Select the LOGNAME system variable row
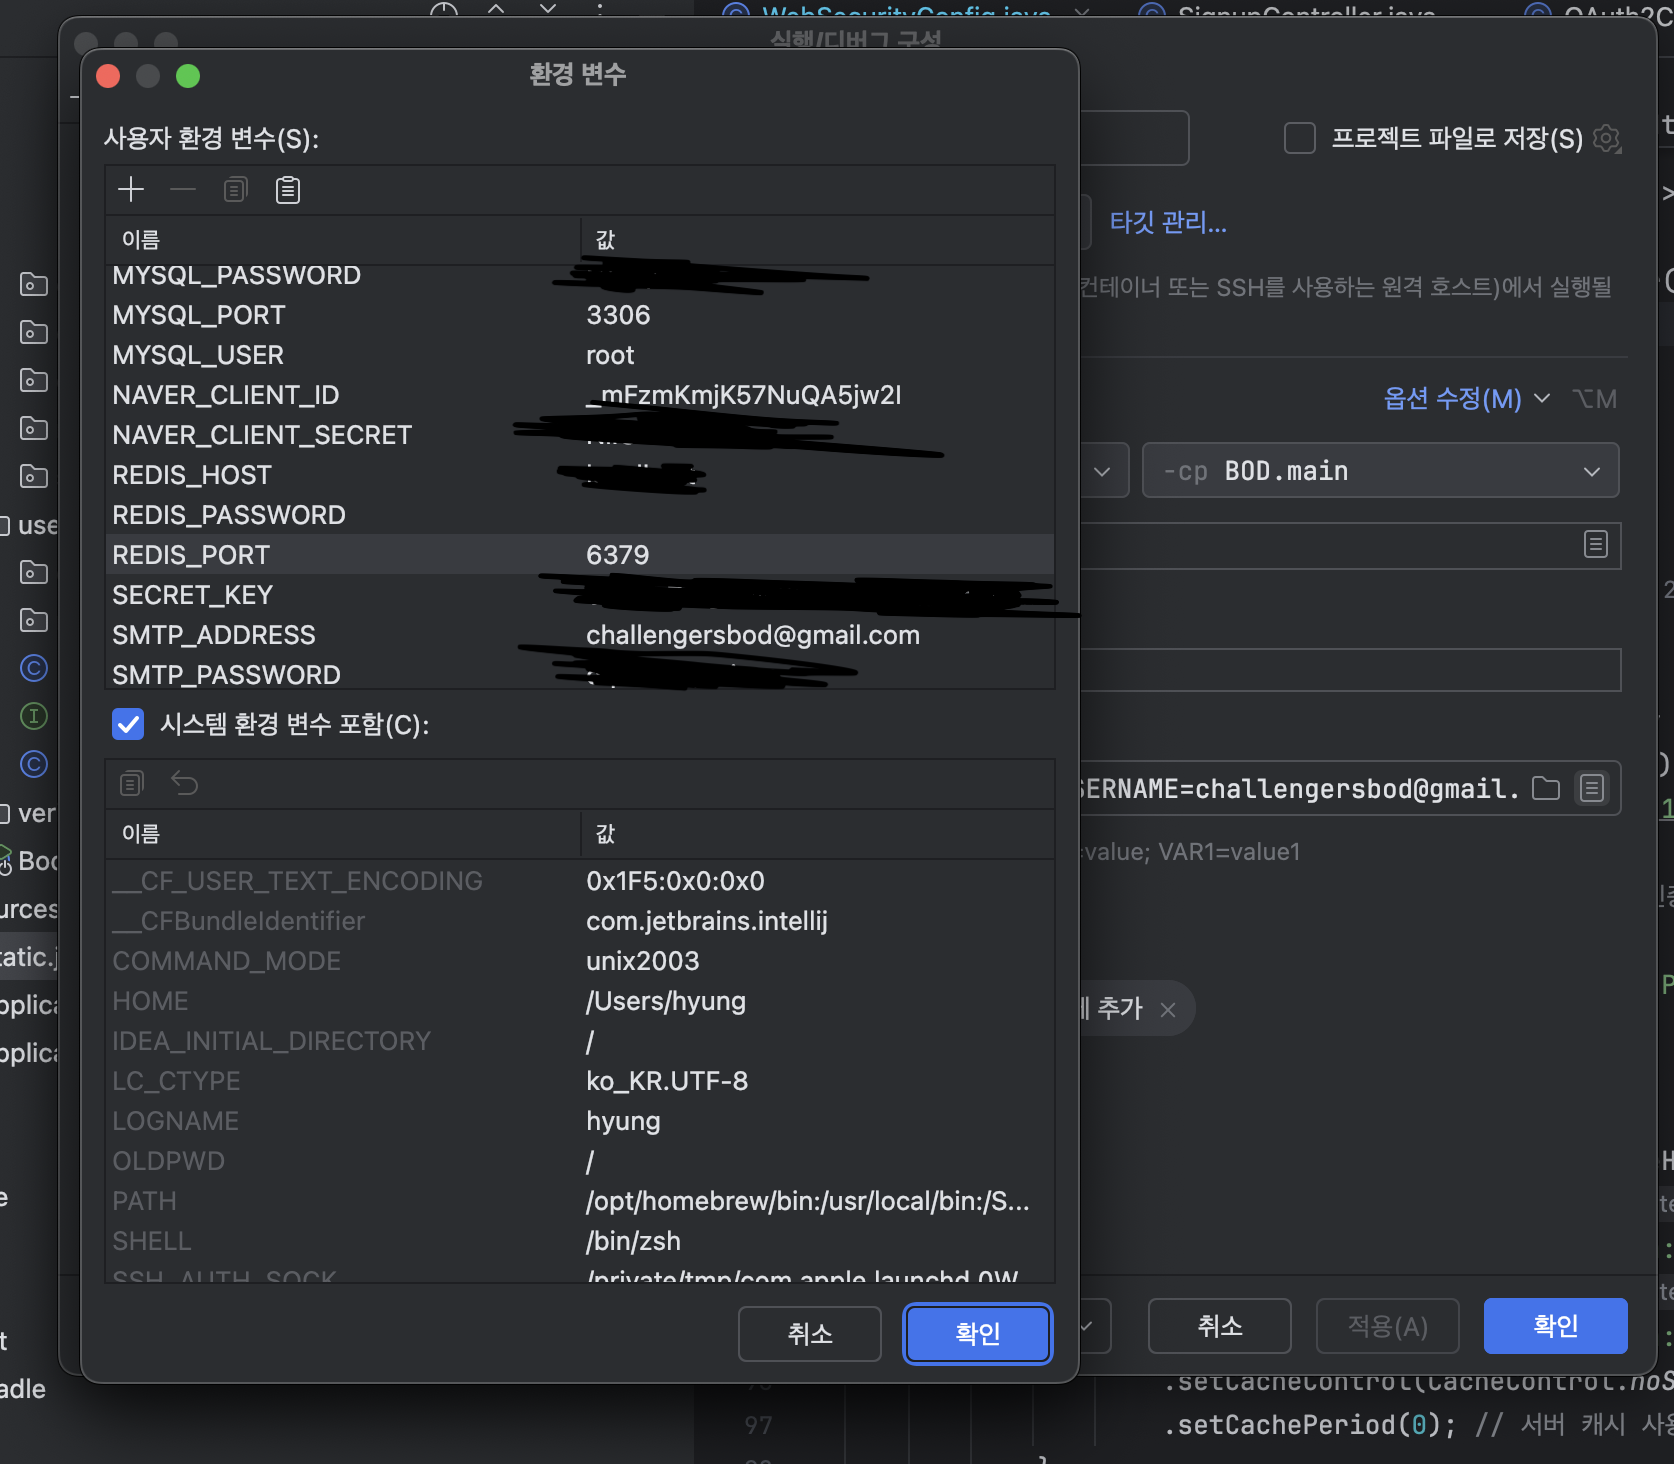This screenshot has width=1674, height=1464. (x=580, y=1121)
